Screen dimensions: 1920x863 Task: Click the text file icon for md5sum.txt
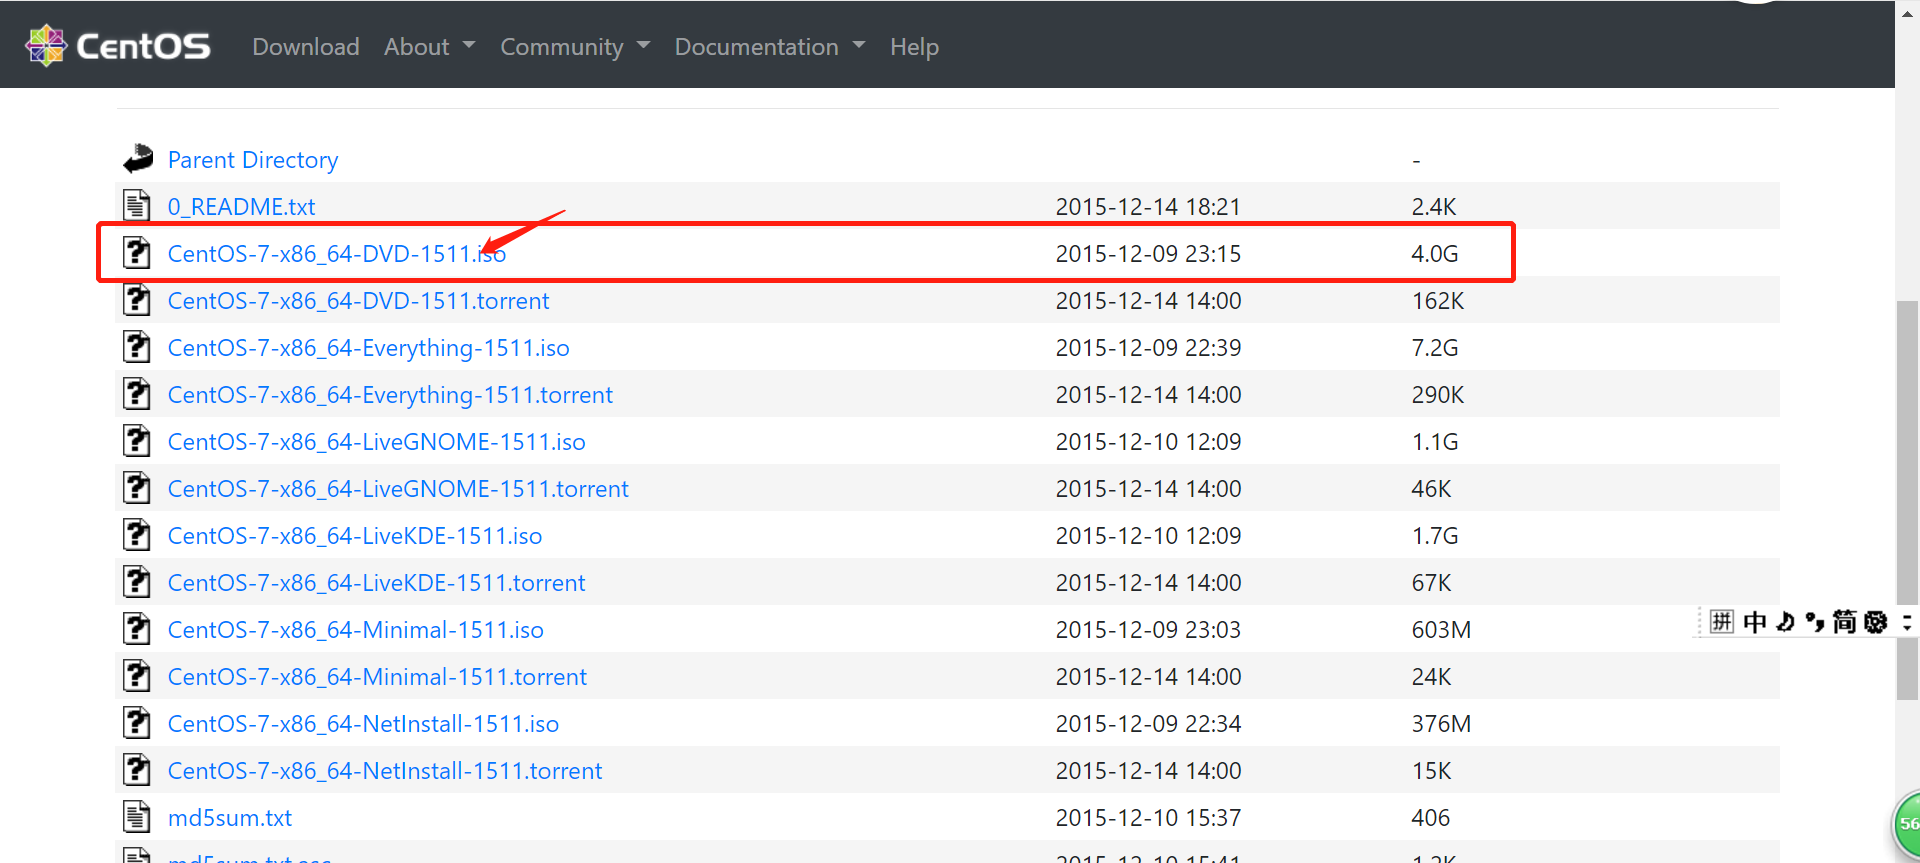(x=137, y=816)
